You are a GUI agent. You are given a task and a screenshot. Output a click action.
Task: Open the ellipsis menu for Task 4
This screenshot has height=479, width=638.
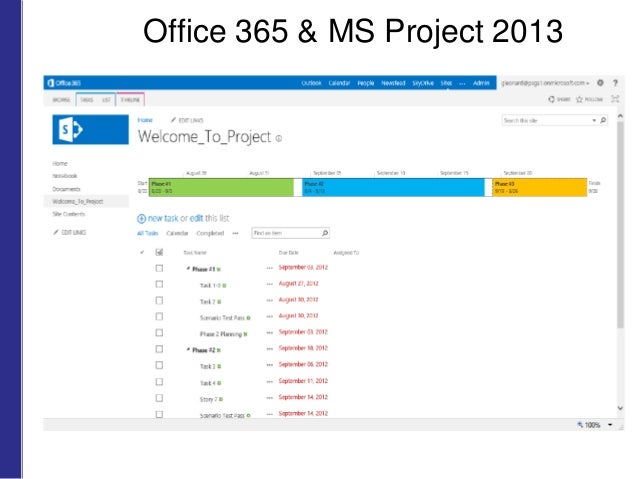269,381
